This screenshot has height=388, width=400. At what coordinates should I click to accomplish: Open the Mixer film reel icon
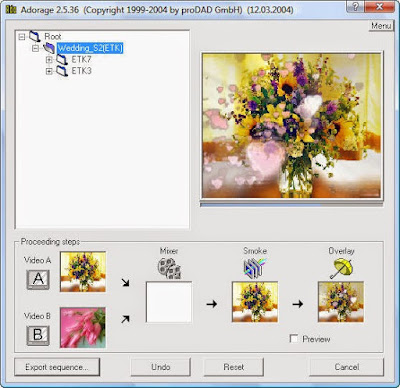pos(169,268)
